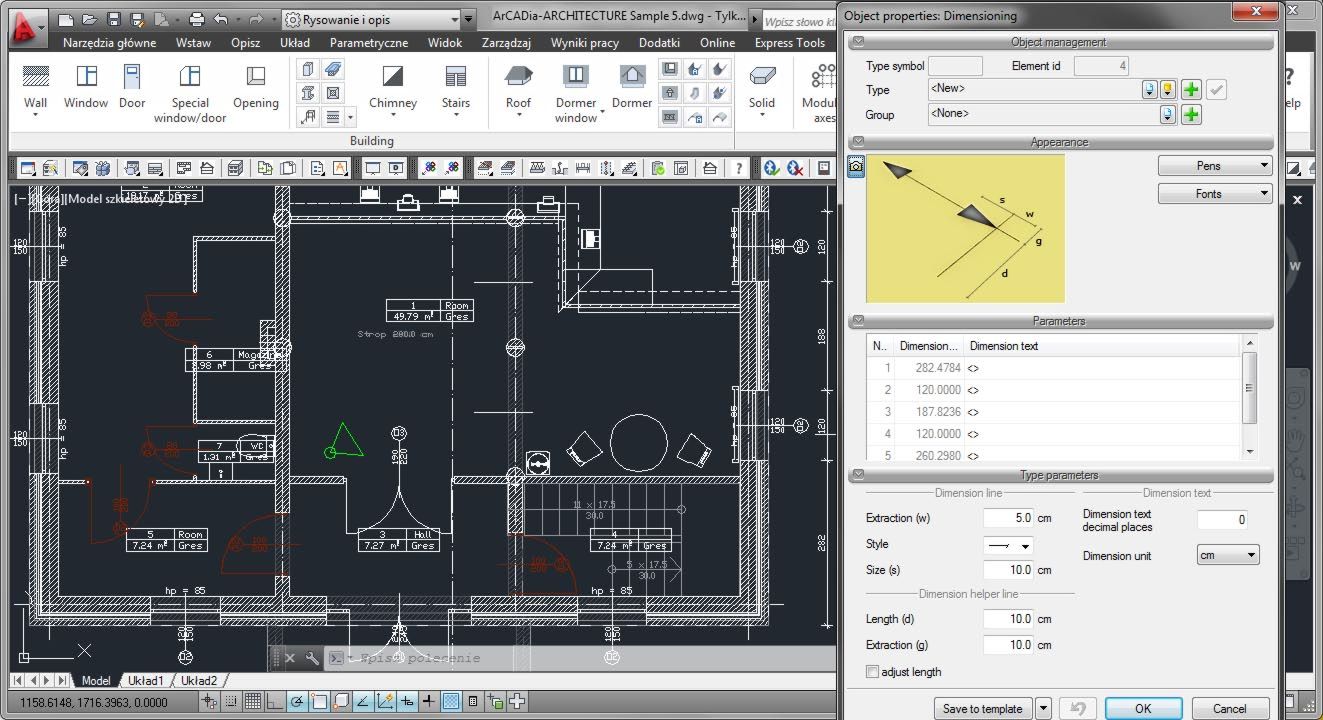Click the Plot printer icon
The height and width of the screenshot is (720, 1323).
197,19
